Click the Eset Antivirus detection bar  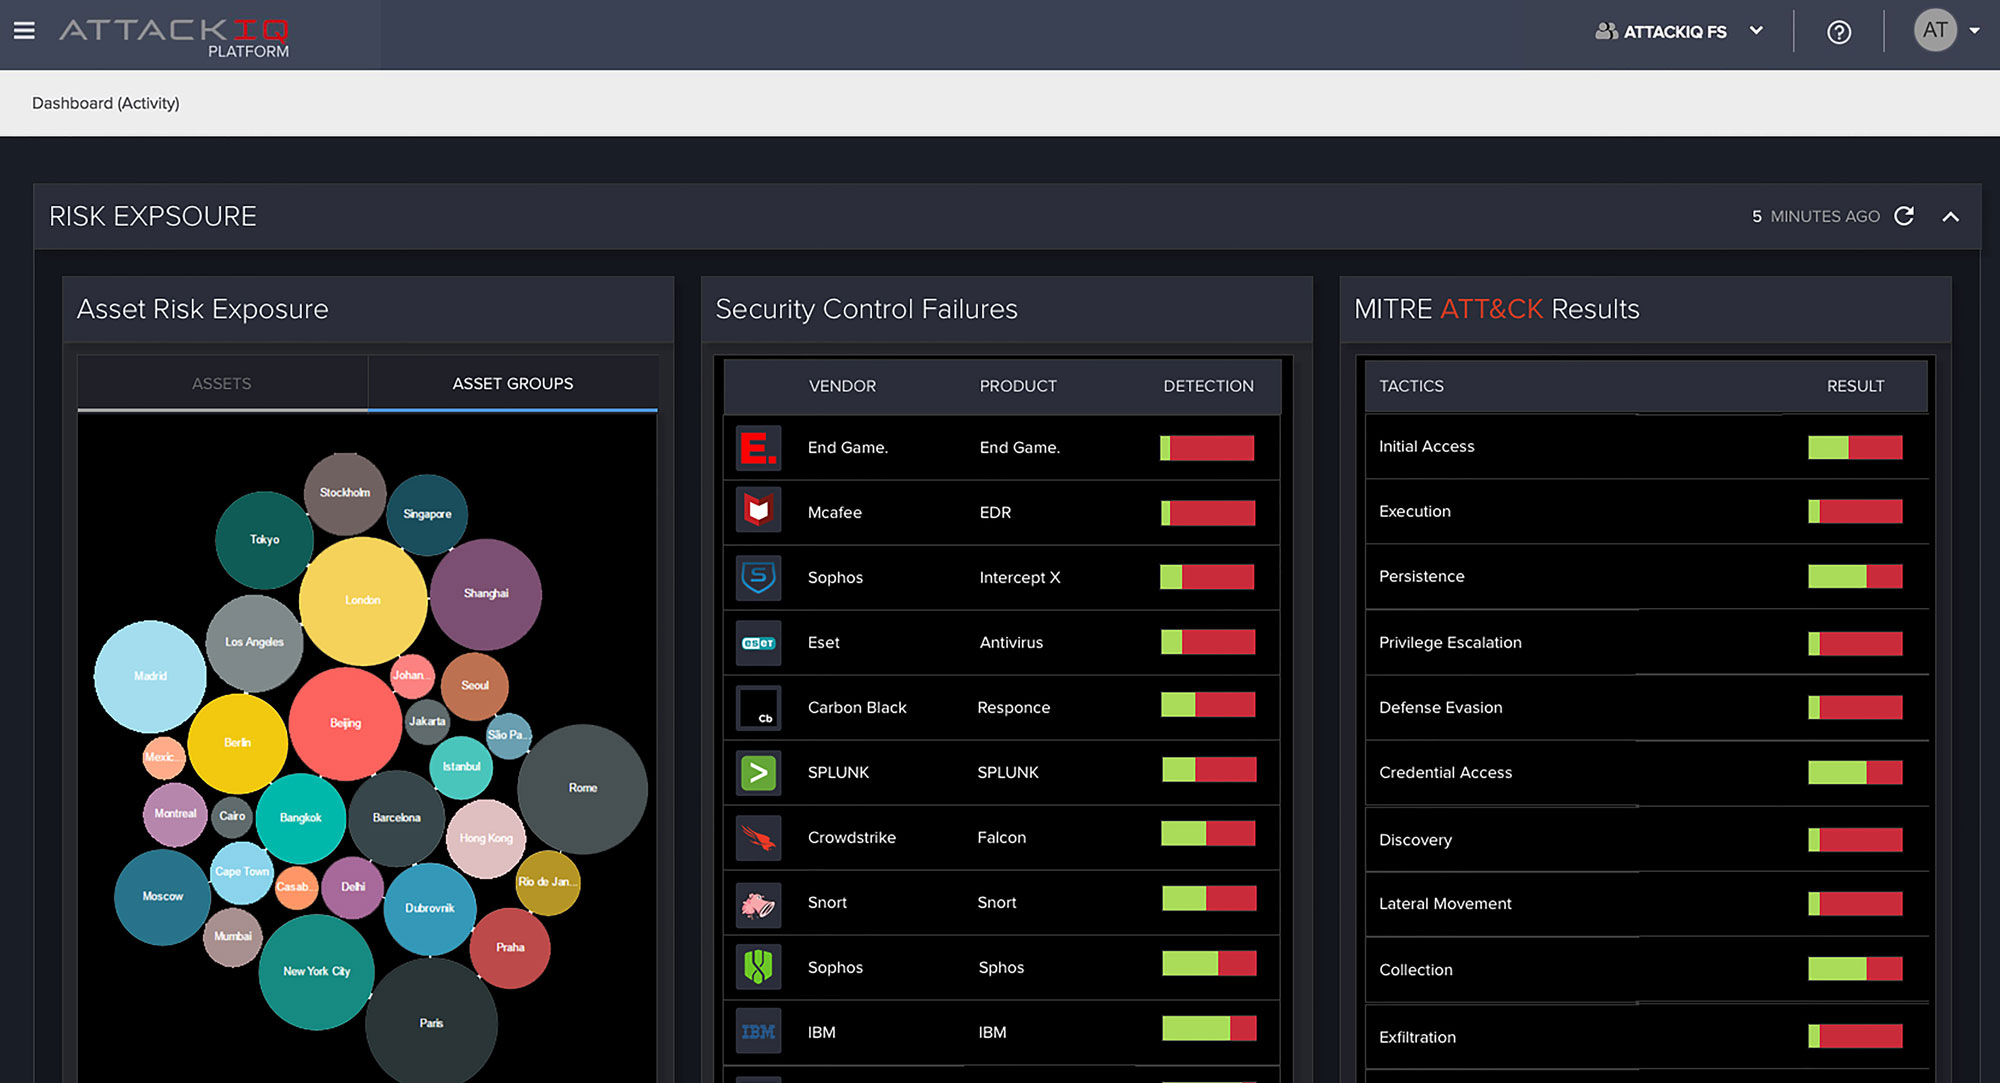[x=1207, y=641]
